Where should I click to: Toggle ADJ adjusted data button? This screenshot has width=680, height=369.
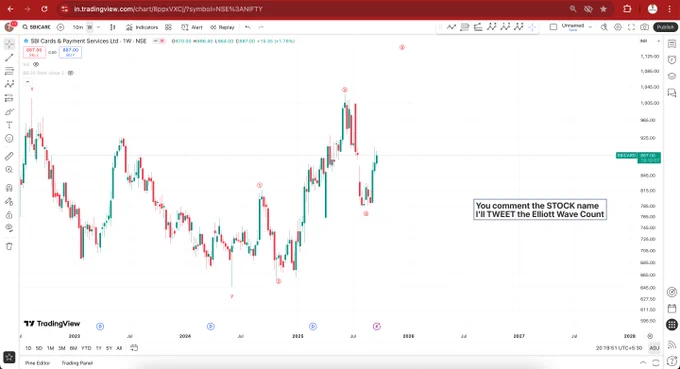click(x=654, y=348)
